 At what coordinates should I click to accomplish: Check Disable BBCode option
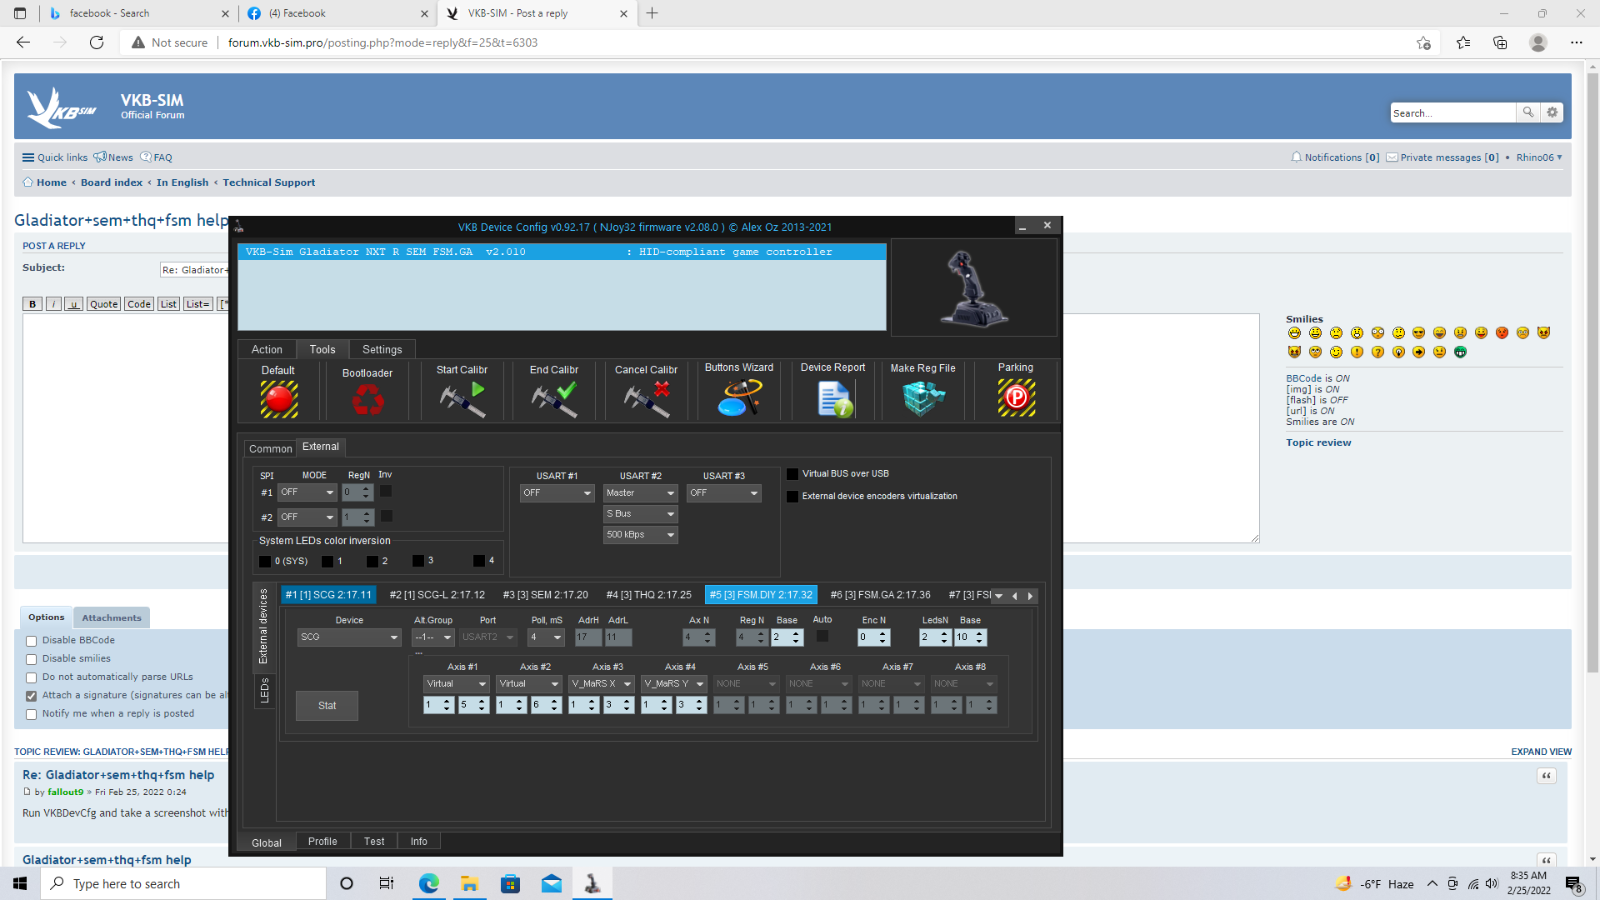pyautogui.click(x=31, y=641)
